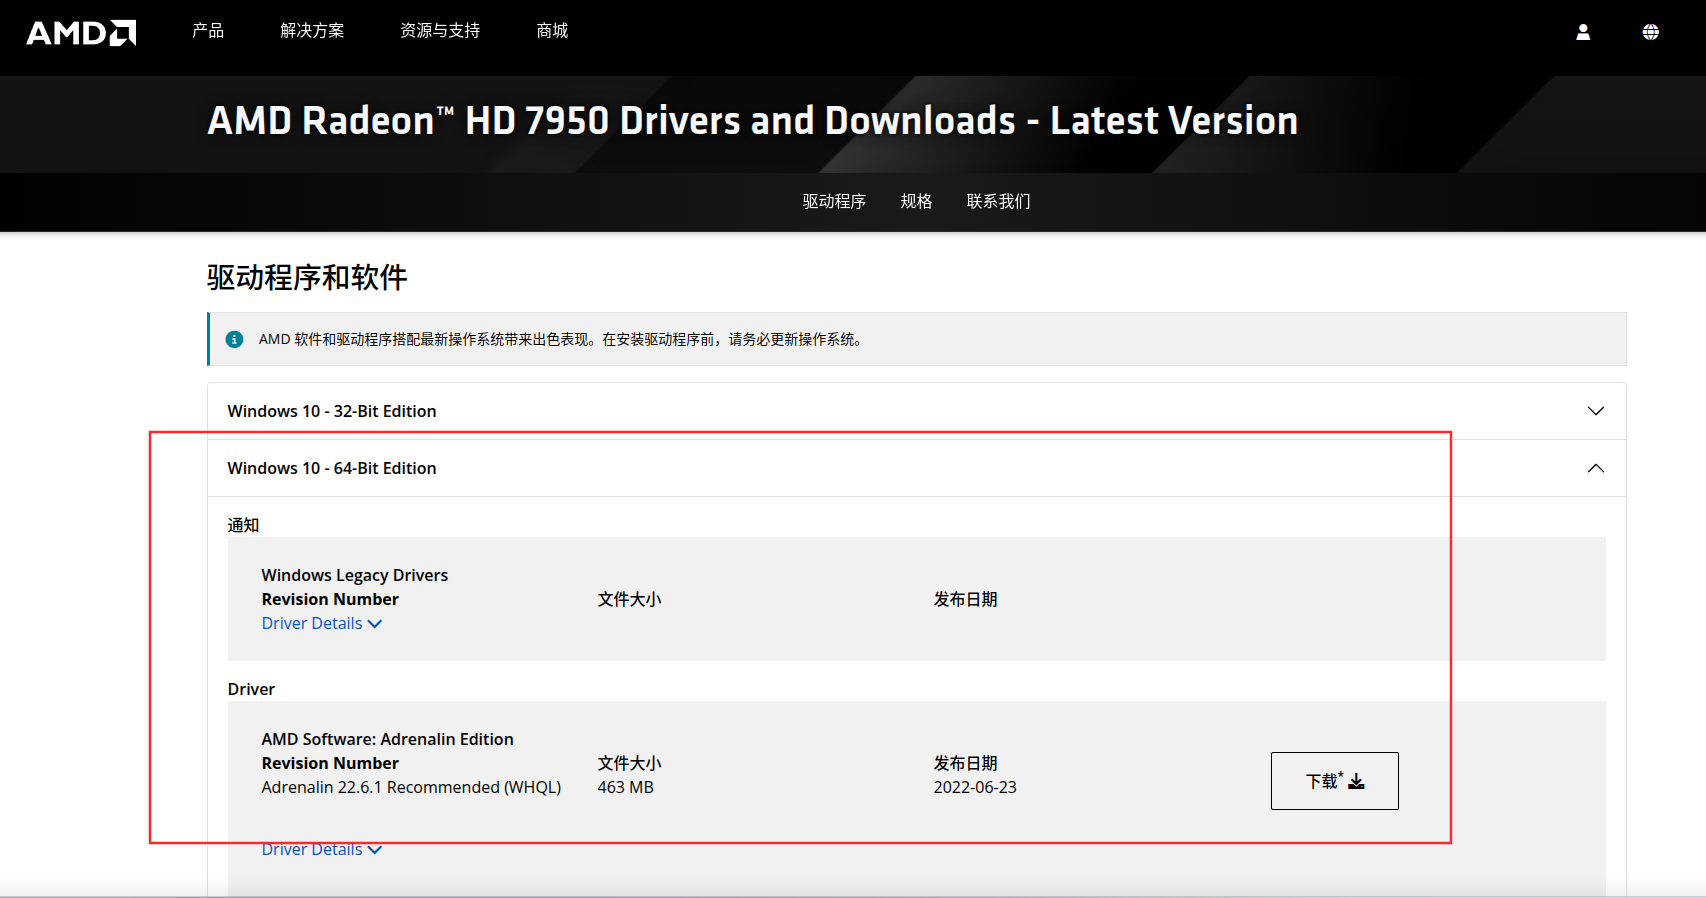The height and width of the screenshot is (898, 1706).
Task: Click the 驱动程序和软件 heading
Action: (307, 277)
